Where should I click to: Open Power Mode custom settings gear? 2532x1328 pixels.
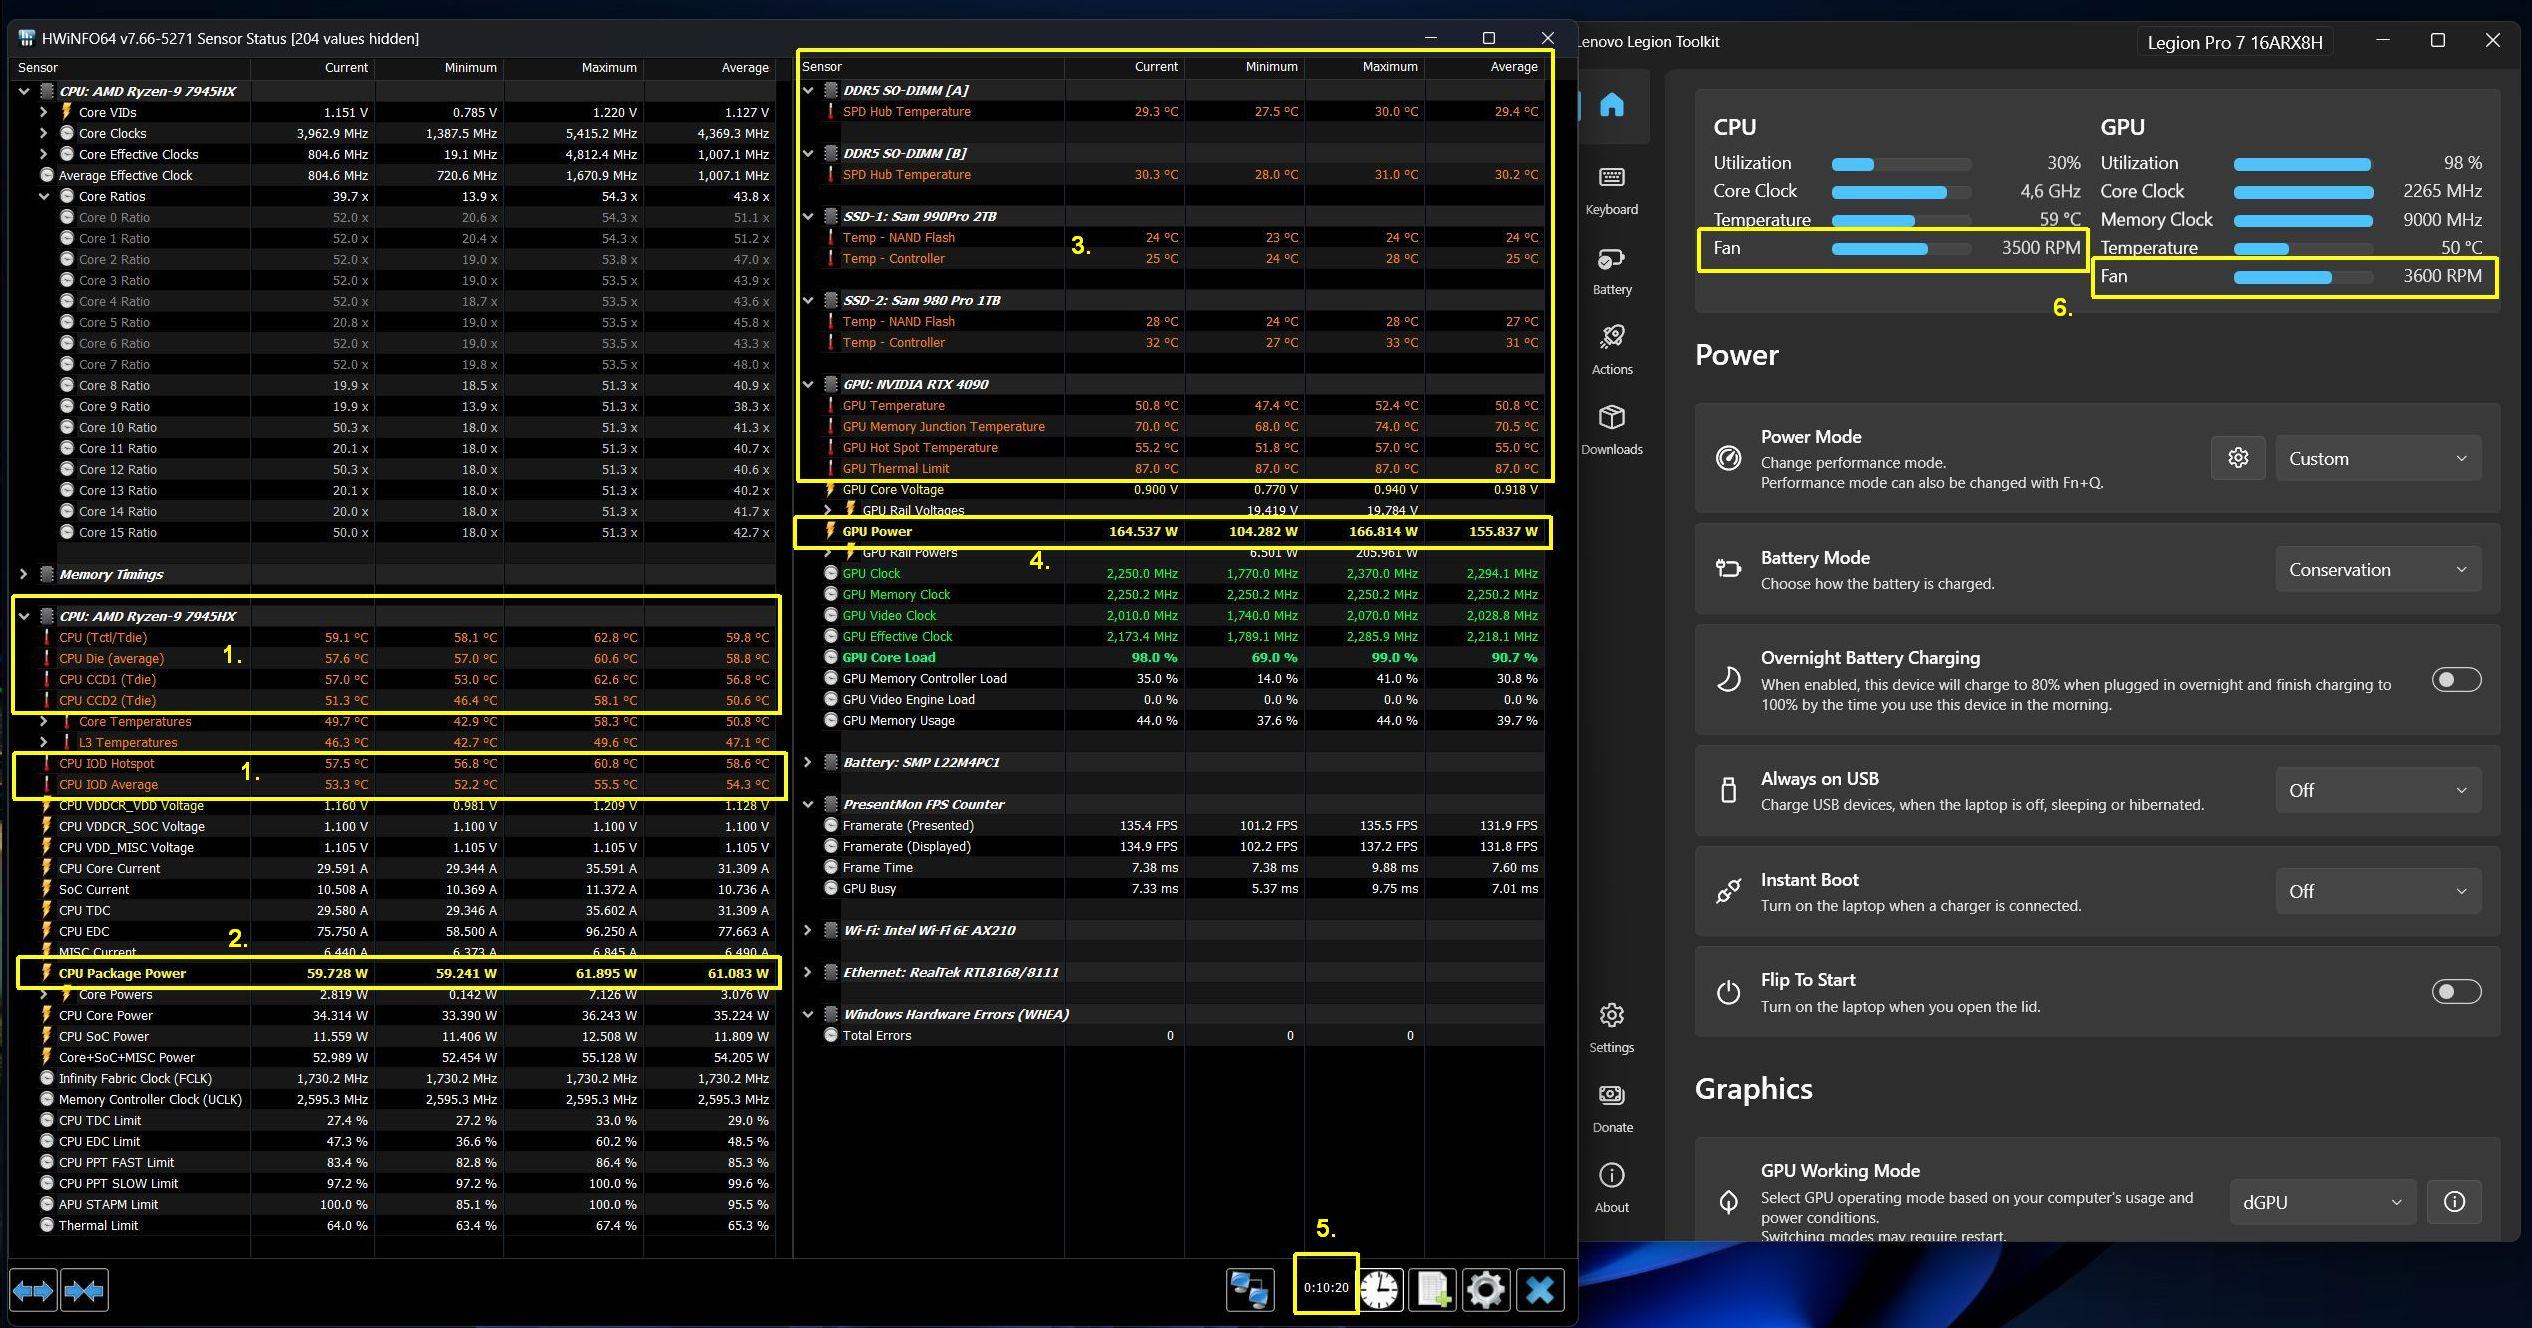click(x=2238, y=458)
